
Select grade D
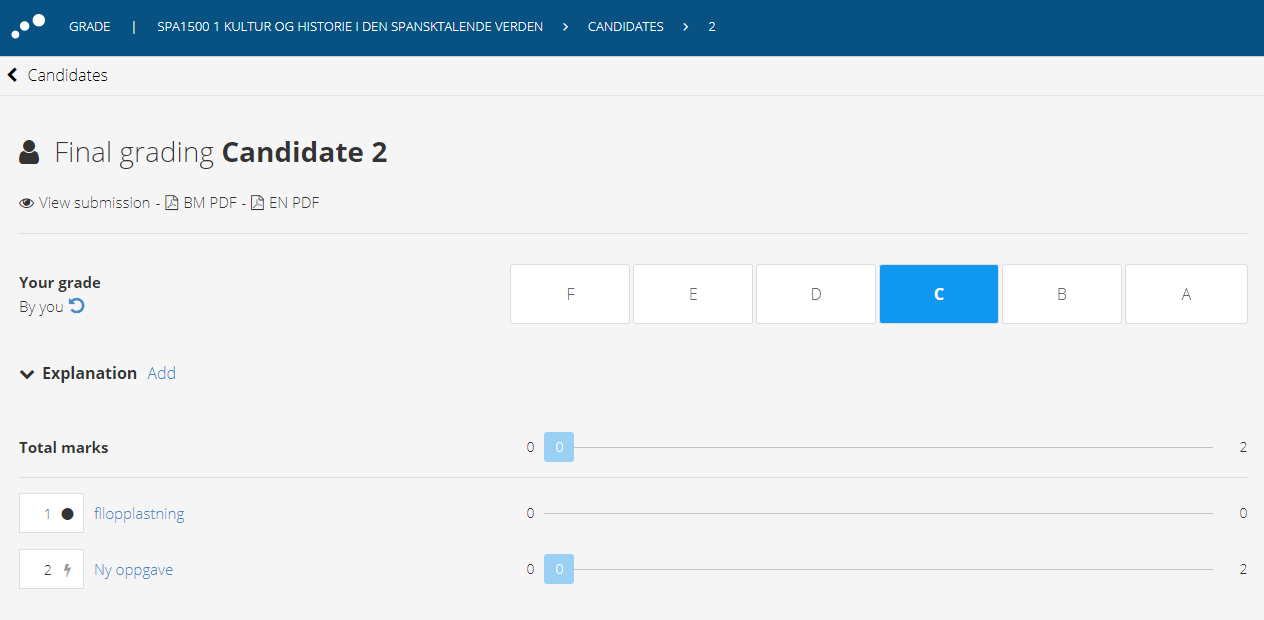(816, 294)
